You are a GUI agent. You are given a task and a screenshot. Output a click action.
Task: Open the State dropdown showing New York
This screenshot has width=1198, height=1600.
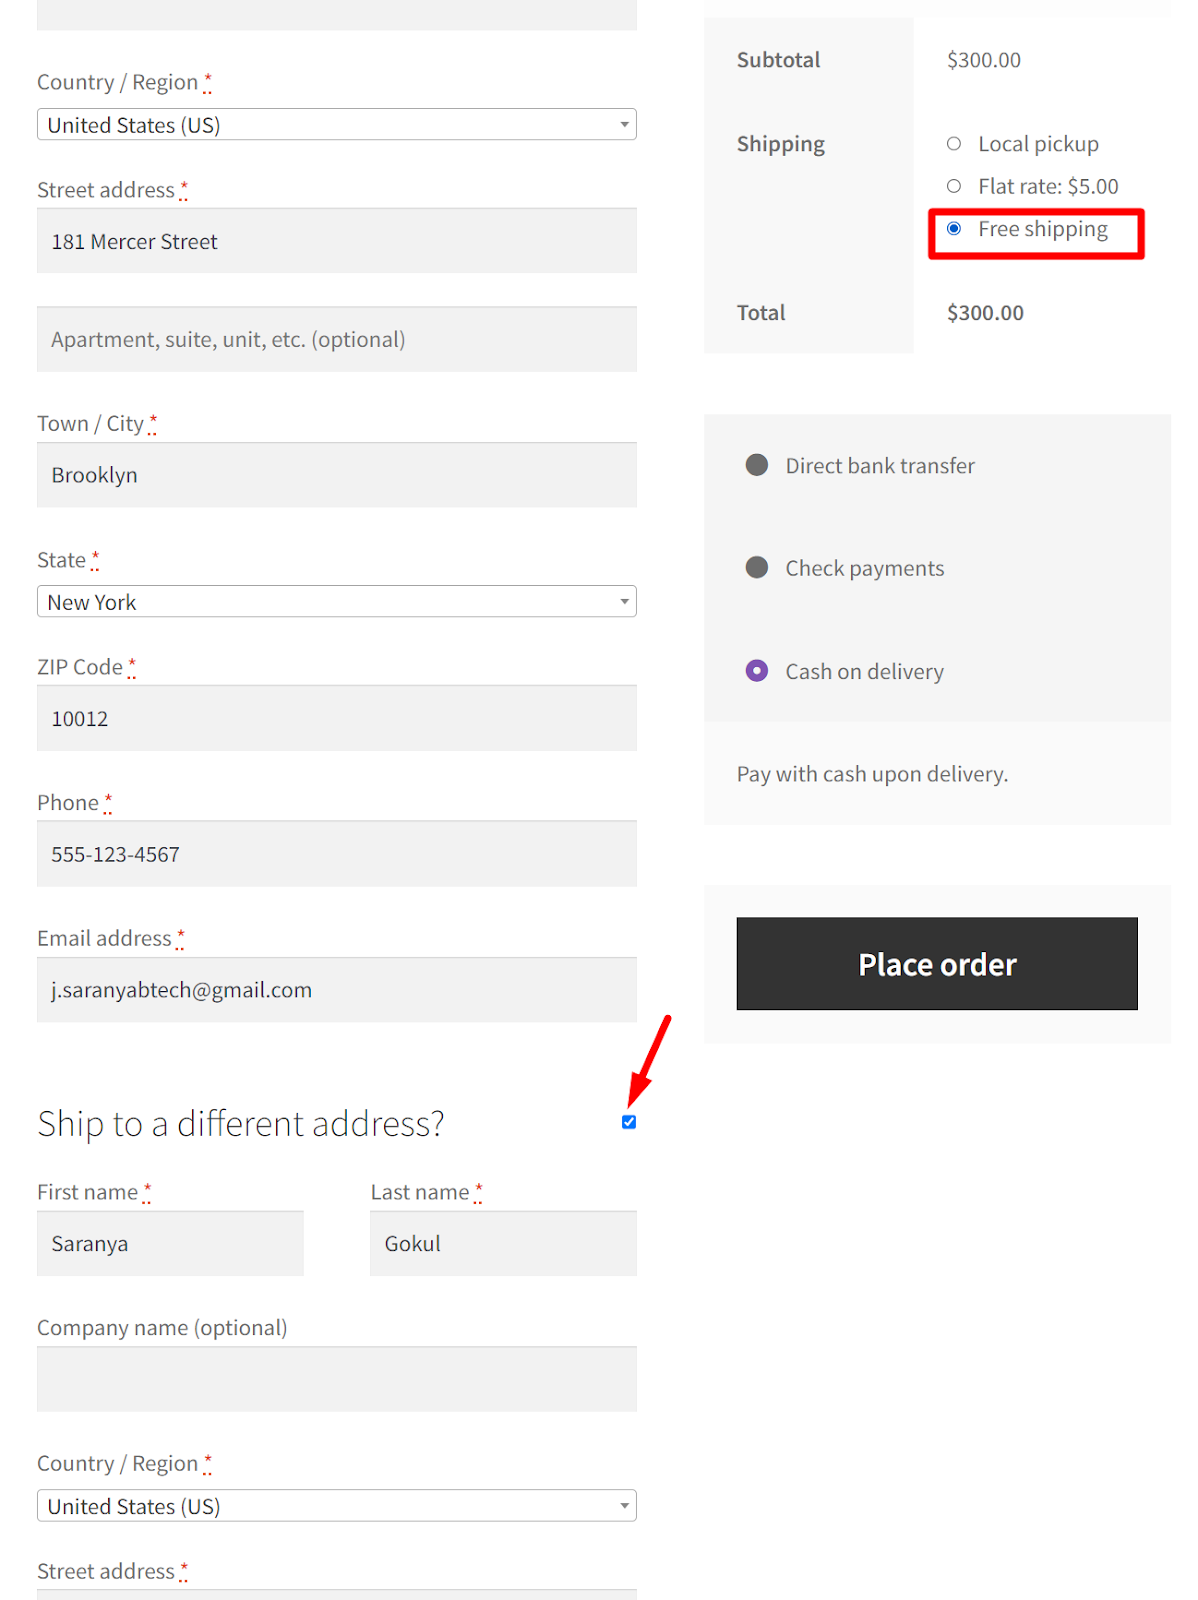336,601
